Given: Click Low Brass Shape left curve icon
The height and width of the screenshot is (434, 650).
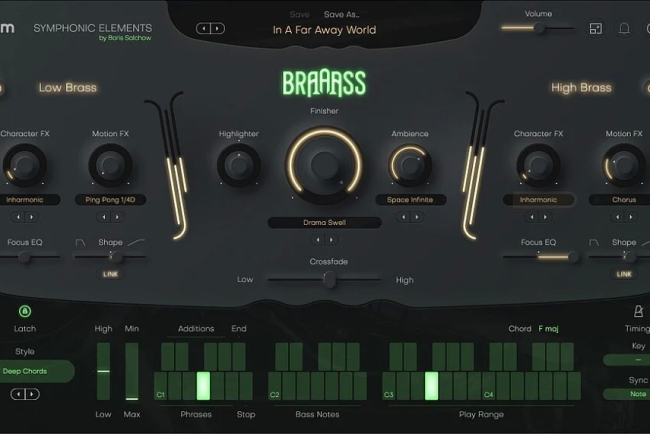Looking at the screenshot, I should click(x=80, y=242).
